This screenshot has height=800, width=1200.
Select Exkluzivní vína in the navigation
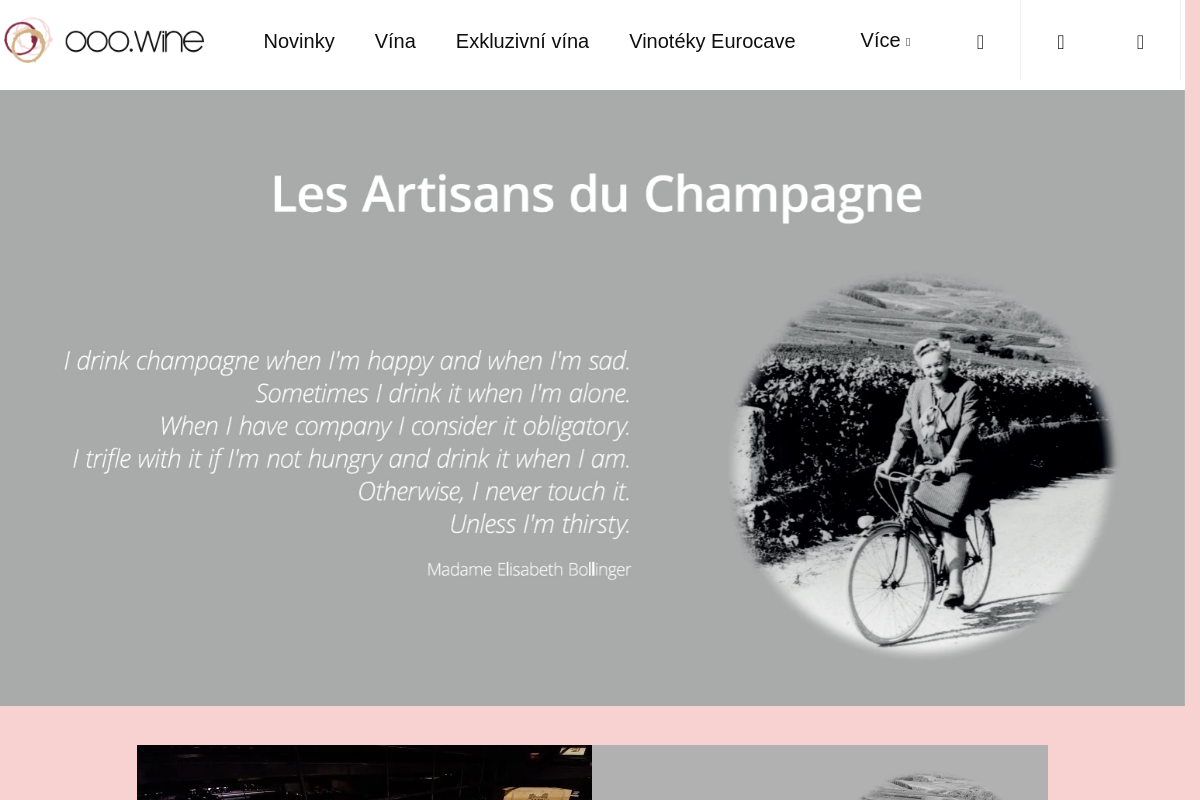(x=522, y=41)
